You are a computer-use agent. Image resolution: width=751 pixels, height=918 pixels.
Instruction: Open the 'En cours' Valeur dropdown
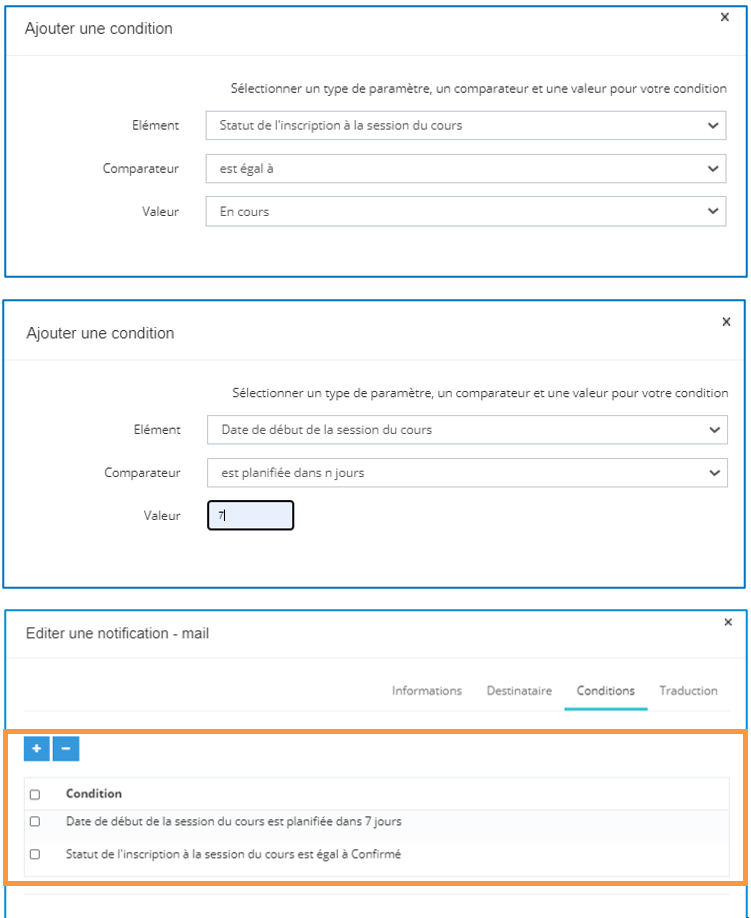click(x=465, y=211)
